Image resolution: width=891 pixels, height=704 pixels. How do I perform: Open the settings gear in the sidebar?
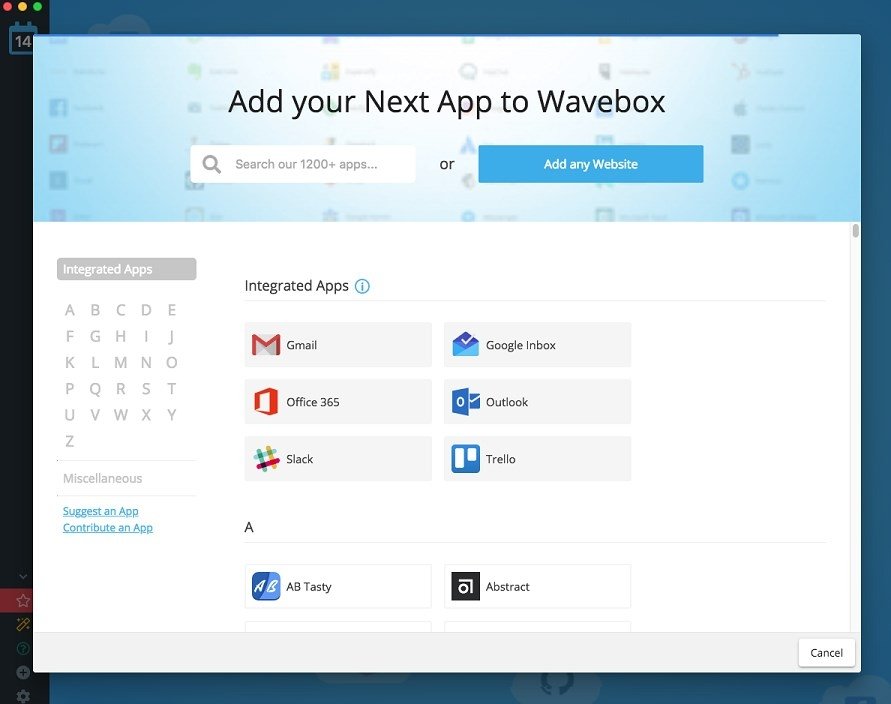click(23, 696)
